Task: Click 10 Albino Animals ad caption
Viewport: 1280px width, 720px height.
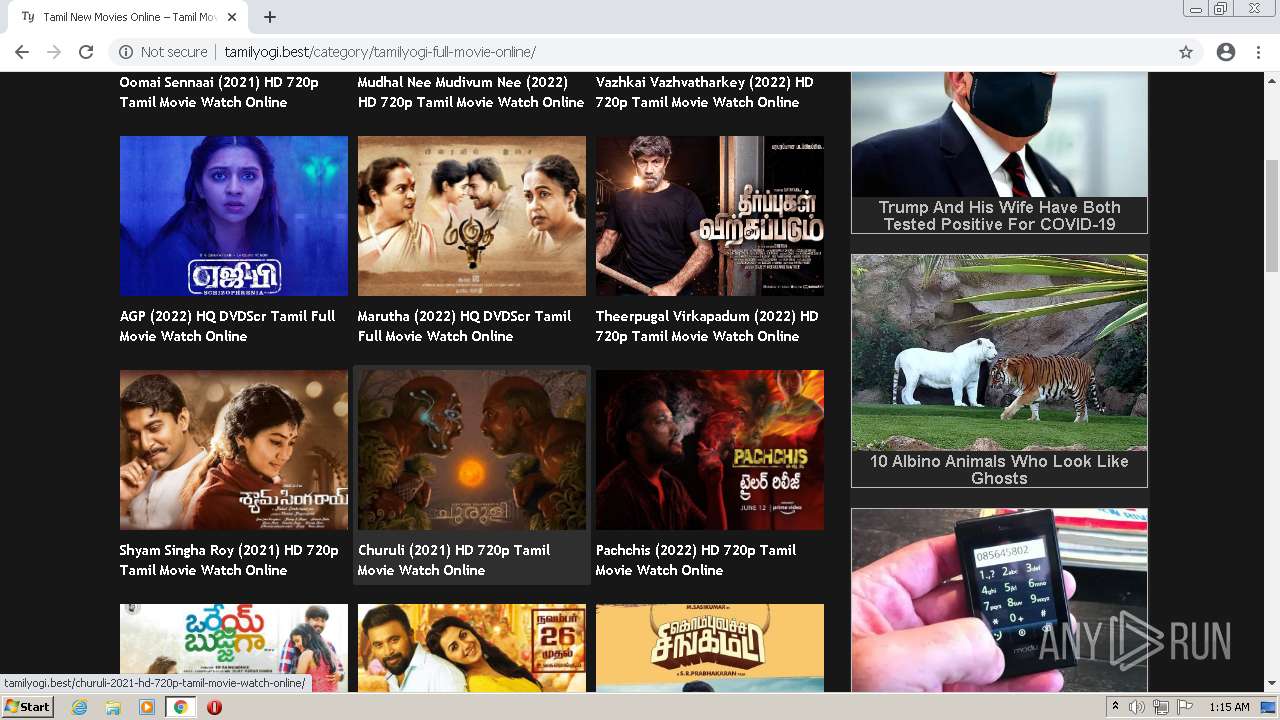Action: pos(999,470)
